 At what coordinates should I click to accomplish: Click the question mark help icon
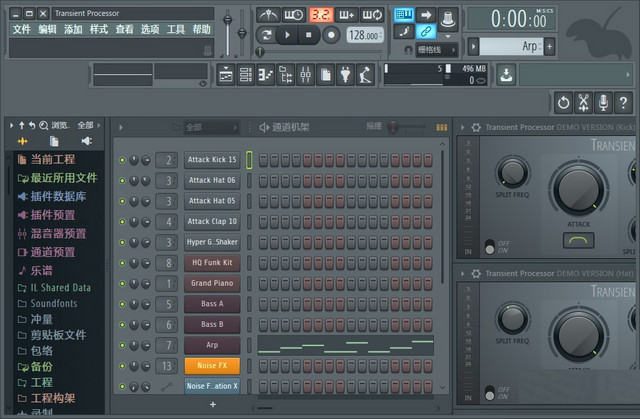(623, 102)
